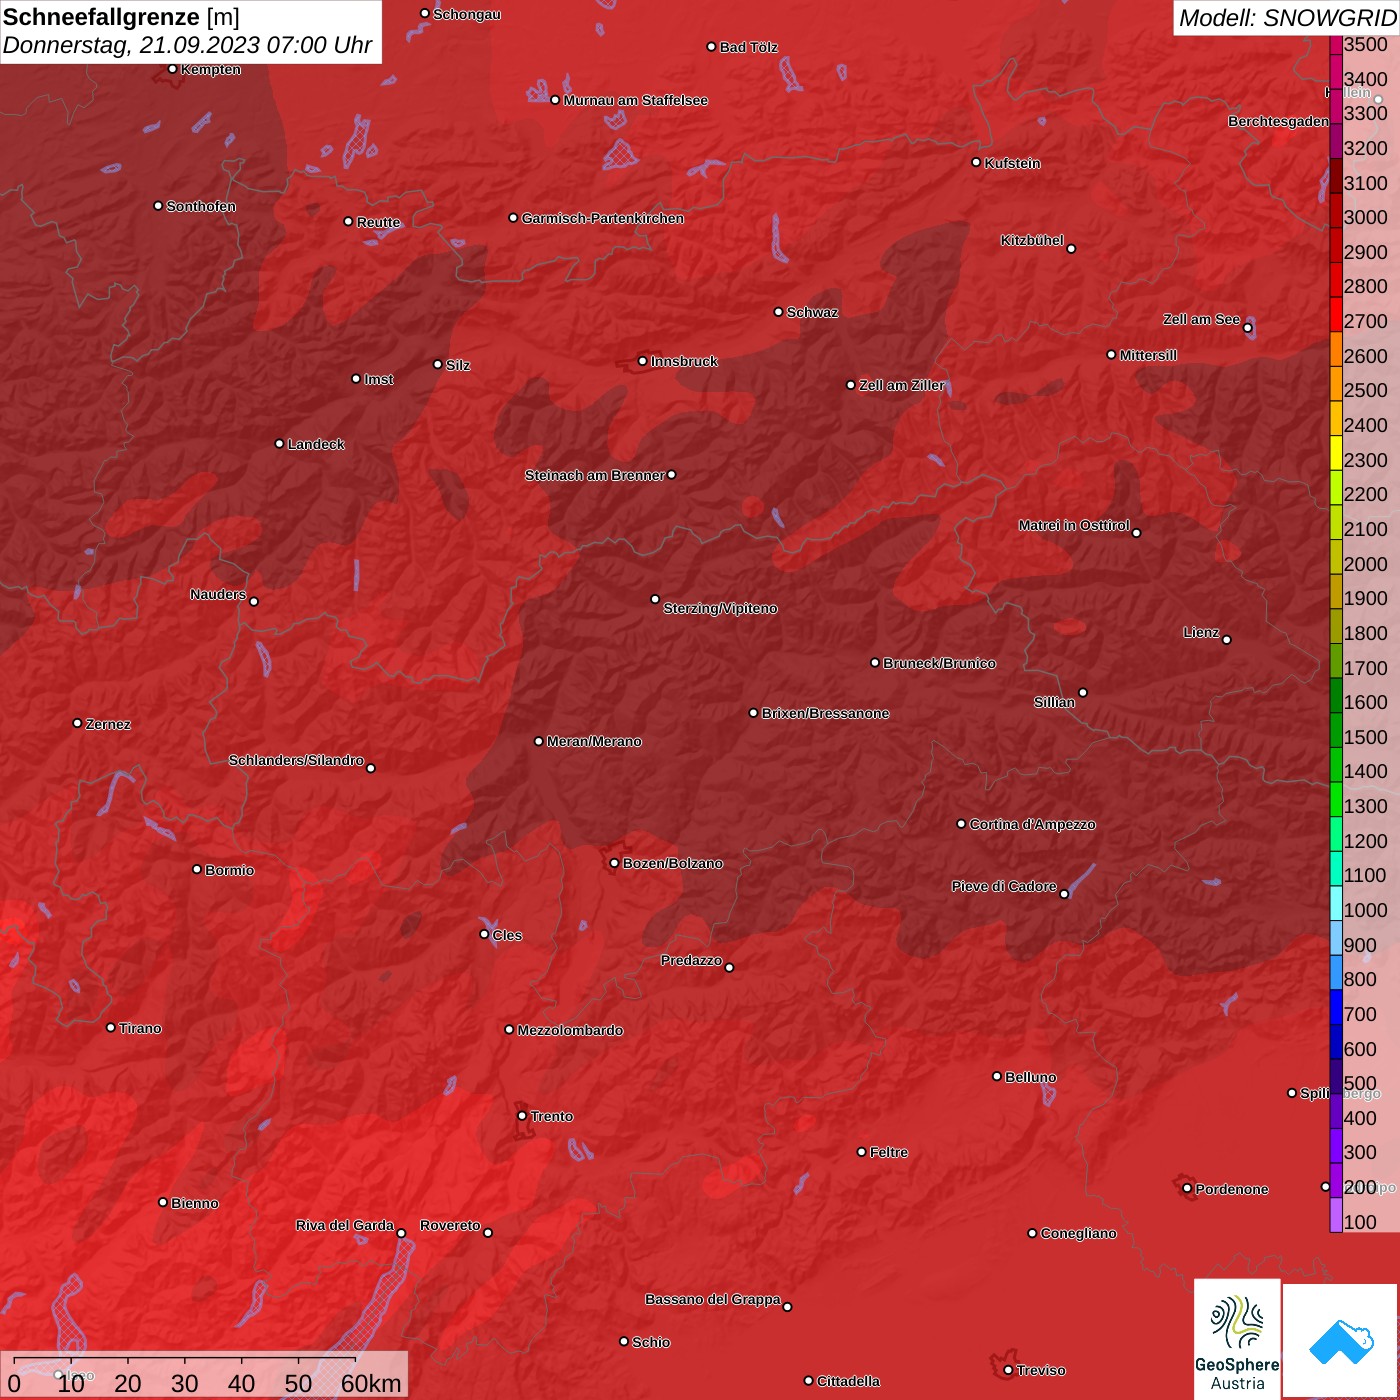Click the Mittersill town marker

point(1111,355)
